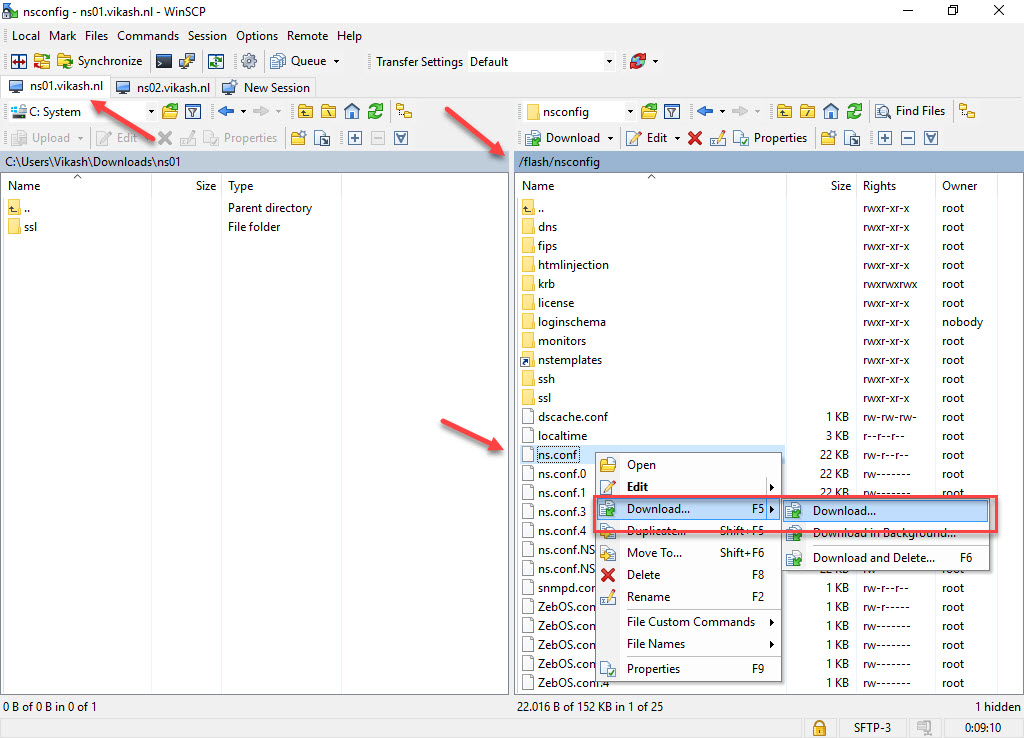Open the Commands menu
The height and width of the screenshot is (738, 1024).
click(x=148, y=36)
